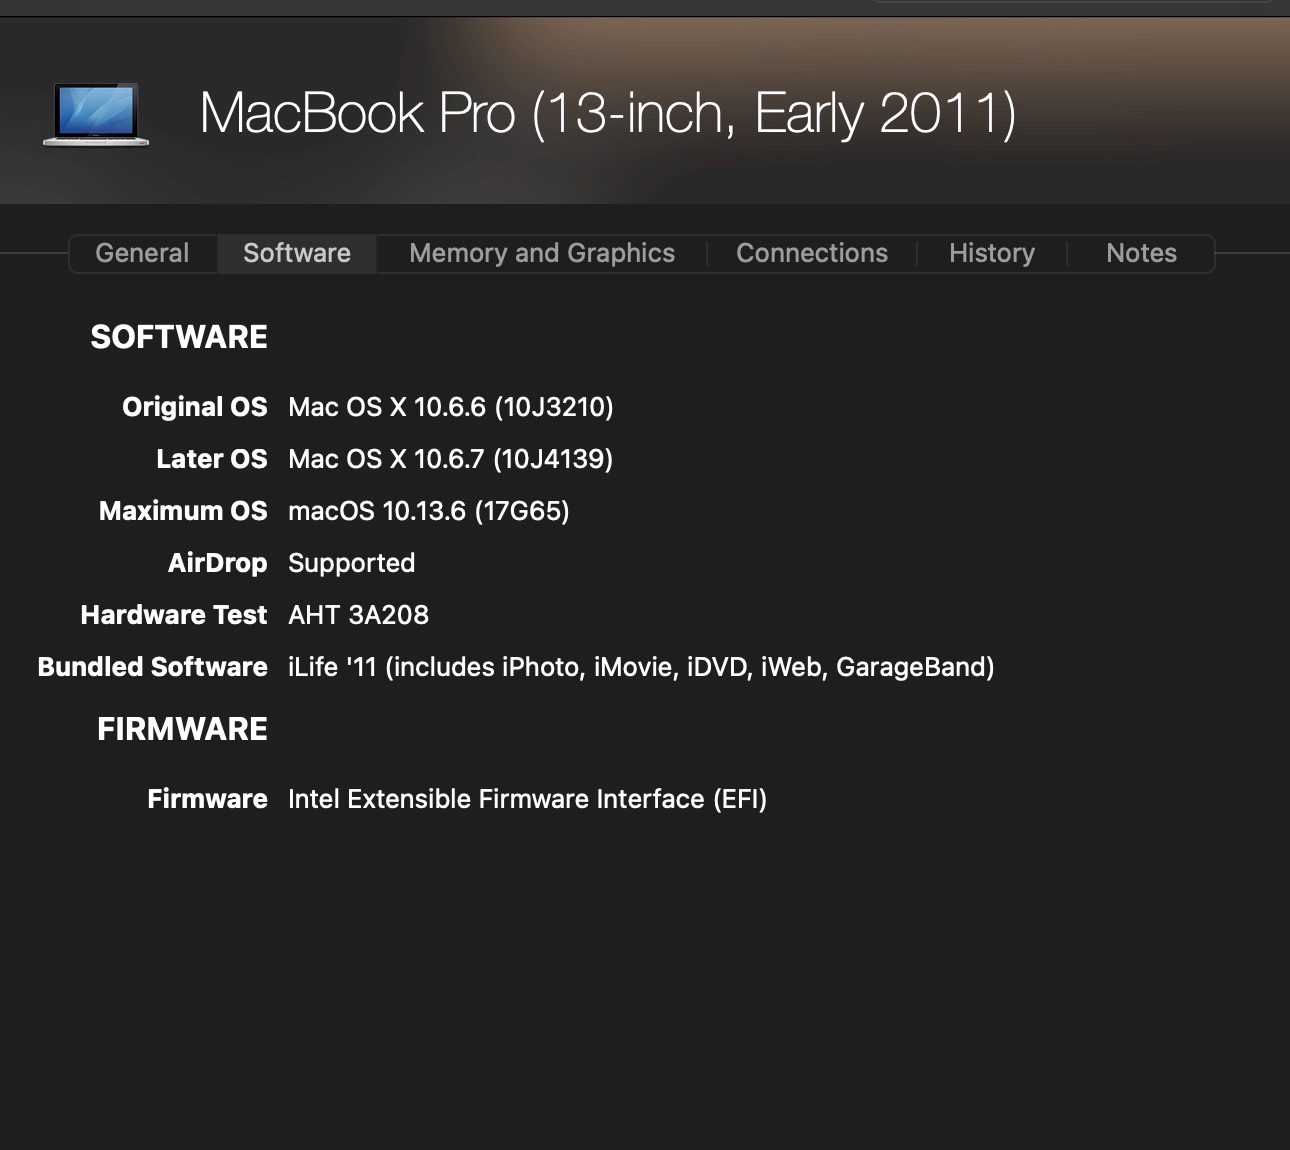Show the History tab

point(992,253)
